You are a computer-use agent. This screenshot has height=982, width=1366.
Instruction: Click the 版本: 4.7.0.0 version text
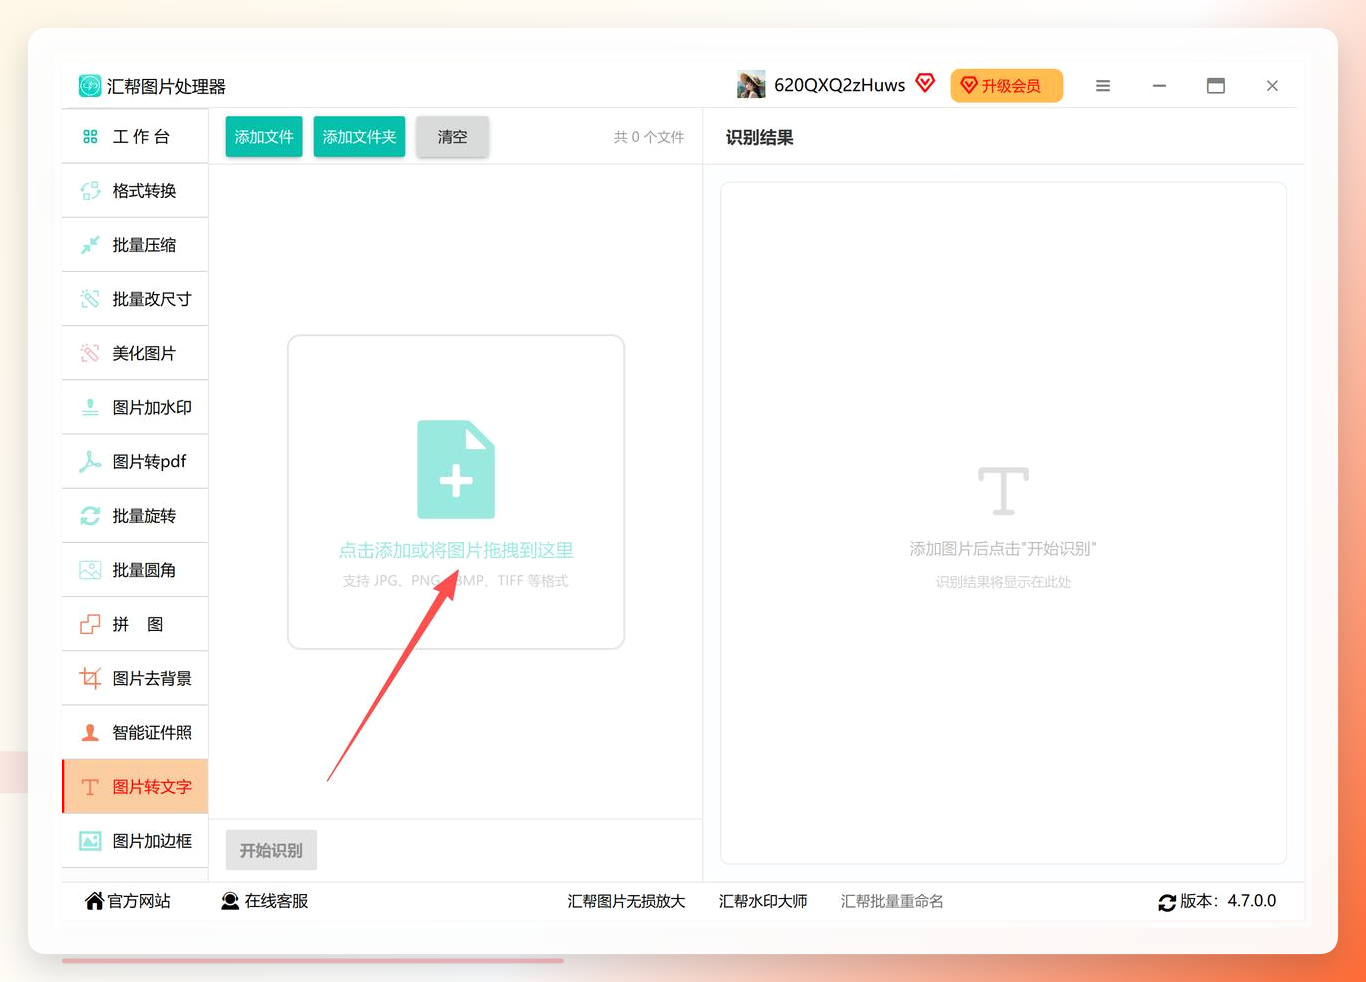coord(1228,901)
